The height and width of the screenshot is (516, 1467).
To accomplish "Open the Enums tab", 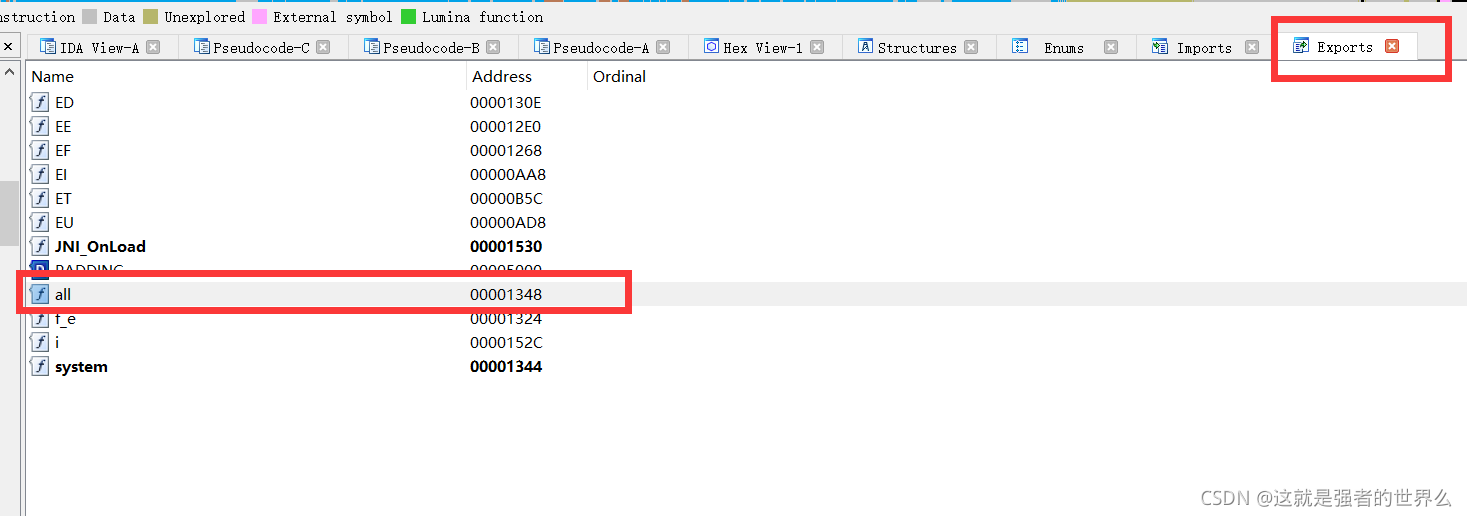I will tap(1066, 47).
